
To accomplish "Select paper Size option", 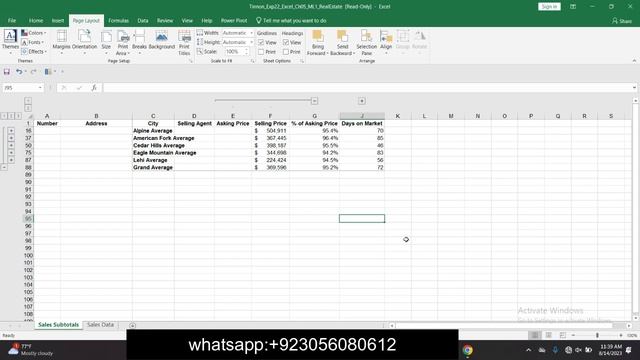I will pyautogui.click(x=106, y=42).
